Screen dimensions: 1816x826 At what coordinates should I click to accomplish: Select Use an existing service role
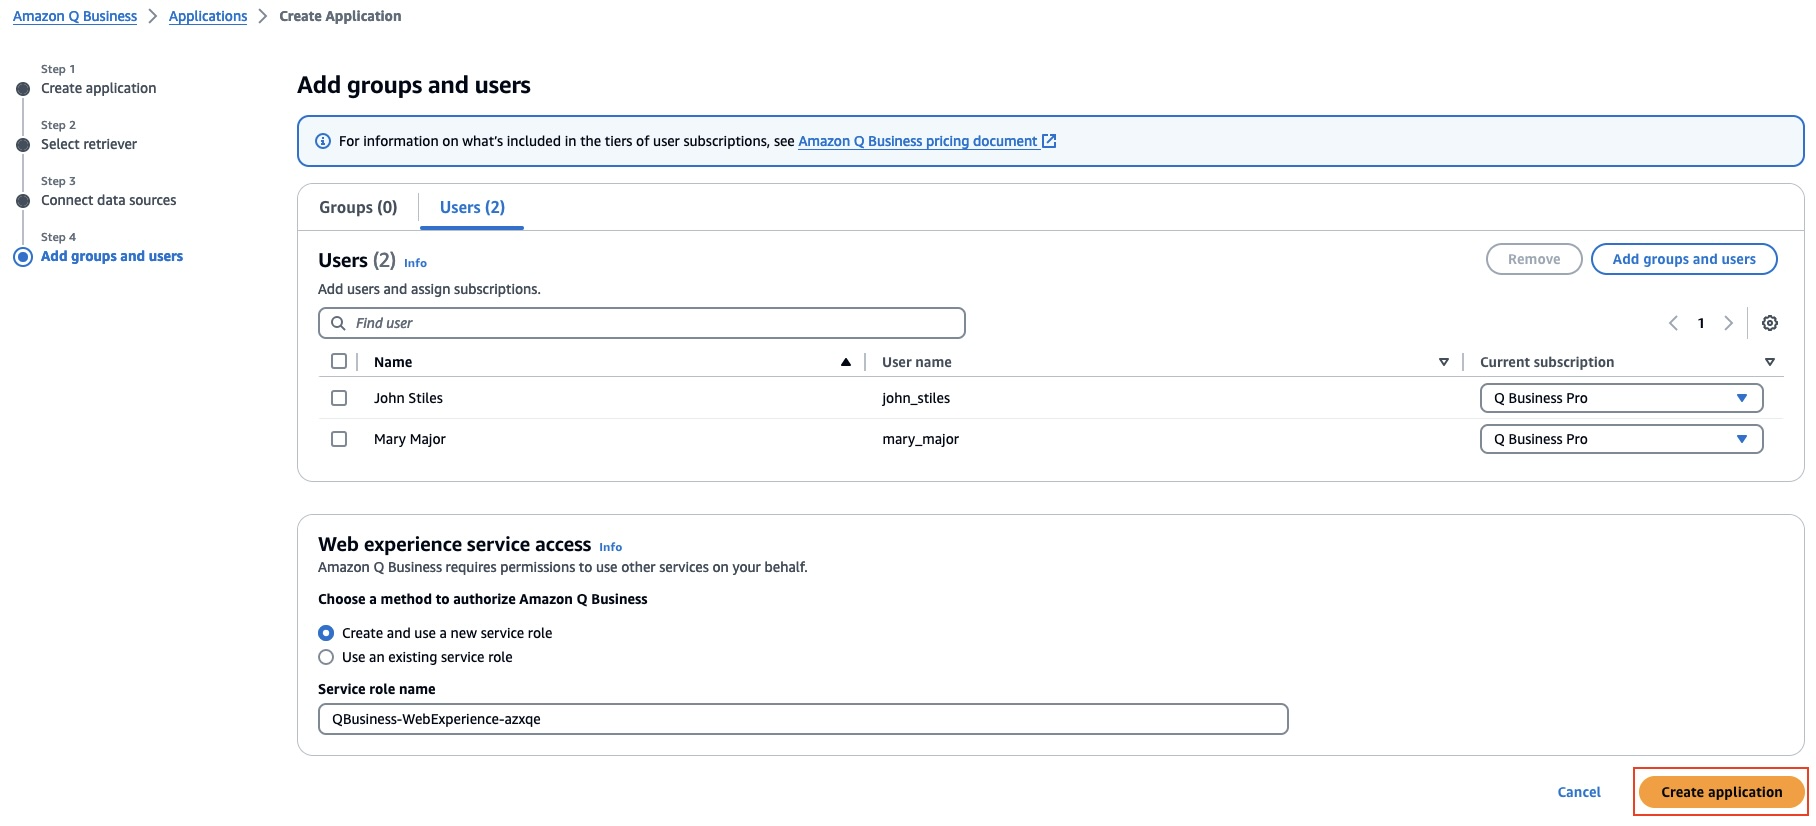[326, 657]
